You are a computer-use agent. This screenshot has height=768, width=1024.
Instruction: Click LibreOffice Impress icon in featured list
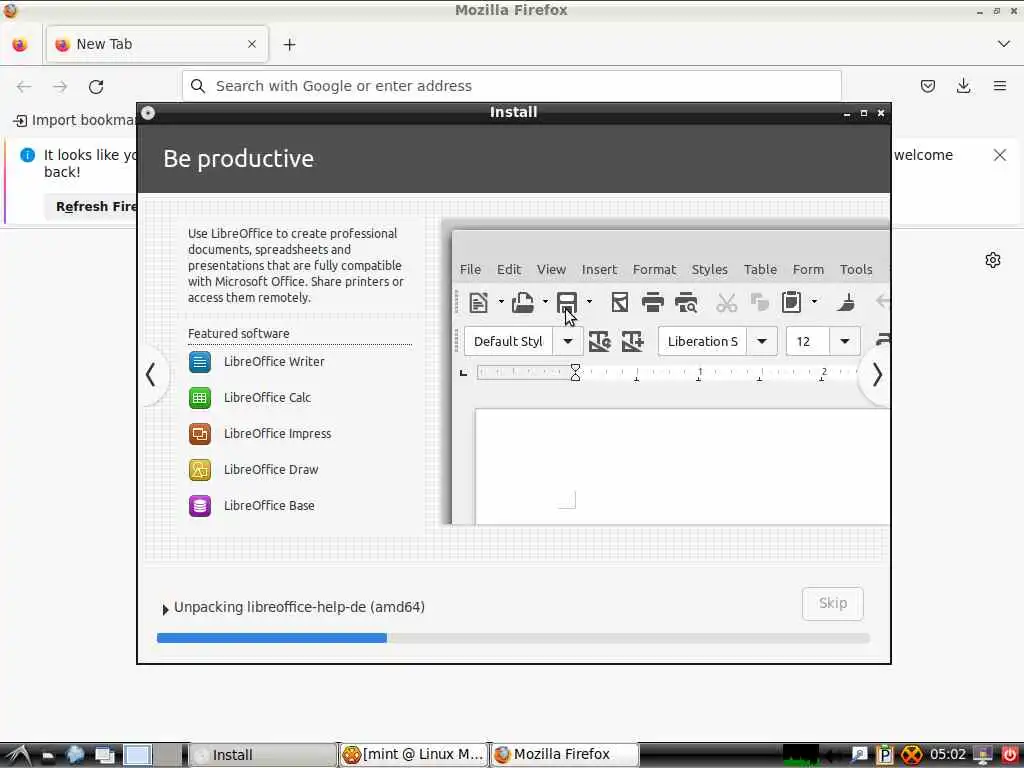(x=200, y=434)
